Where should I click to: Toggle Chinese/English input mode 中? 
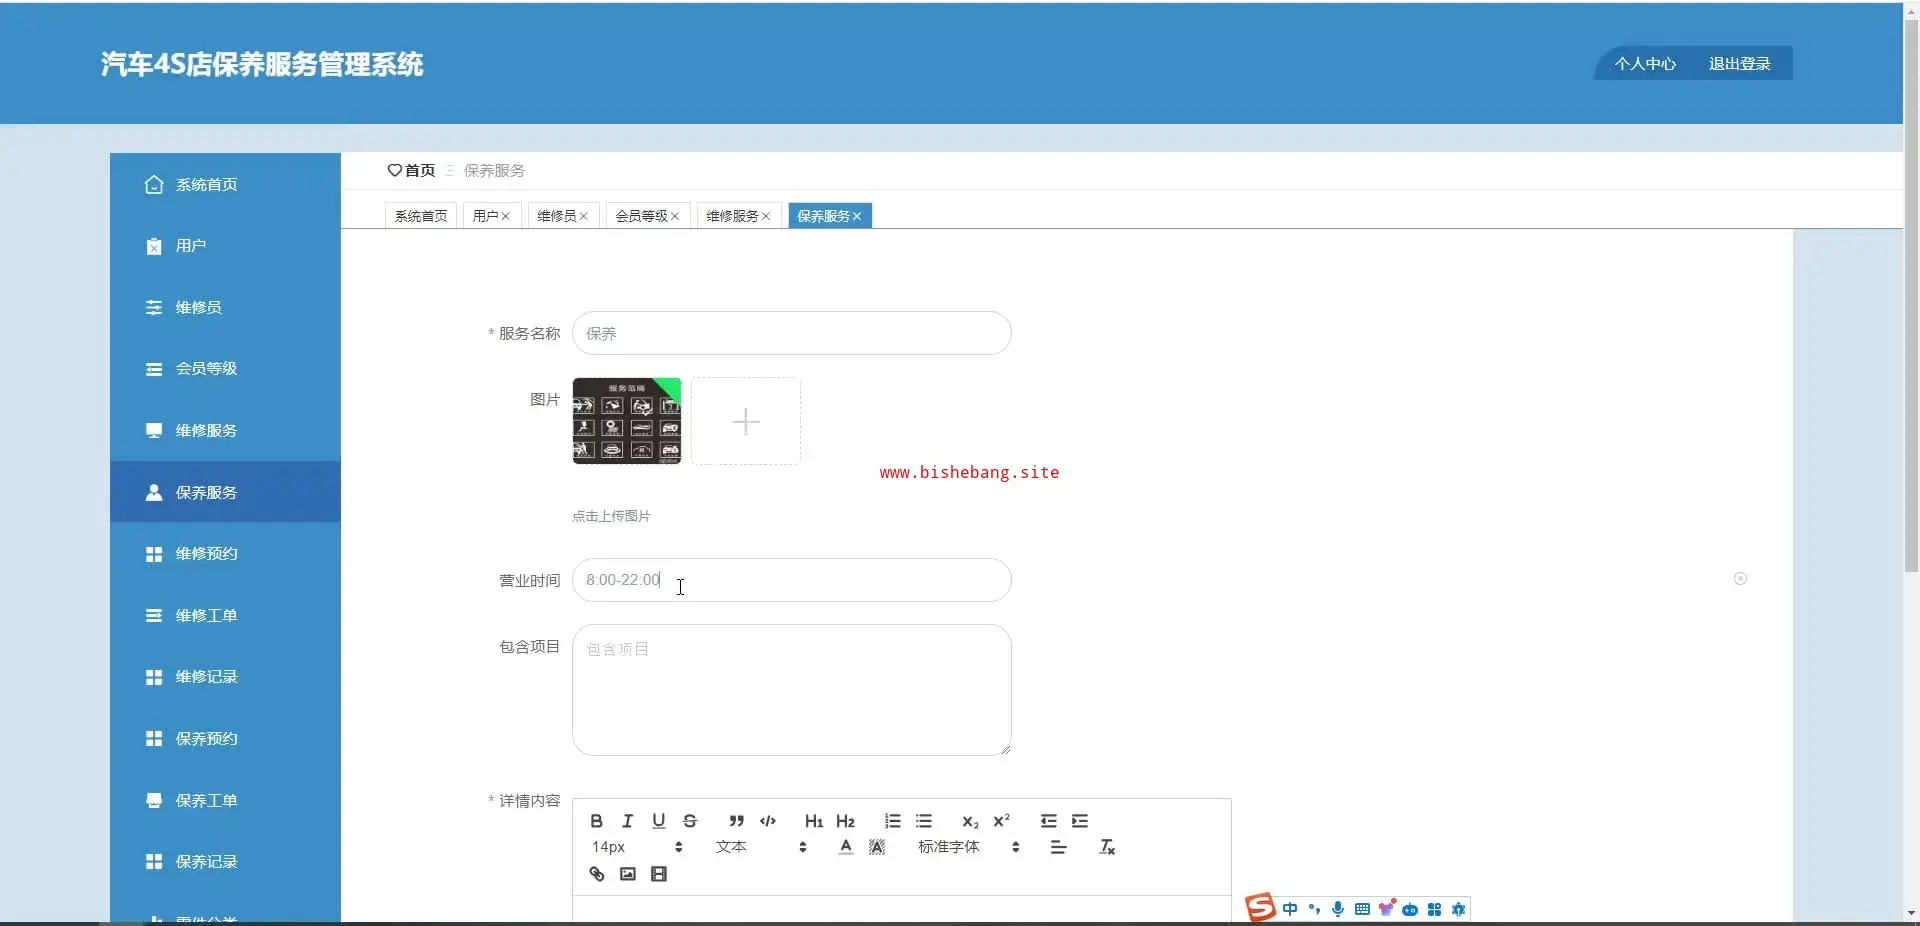tap(1290, 909)
